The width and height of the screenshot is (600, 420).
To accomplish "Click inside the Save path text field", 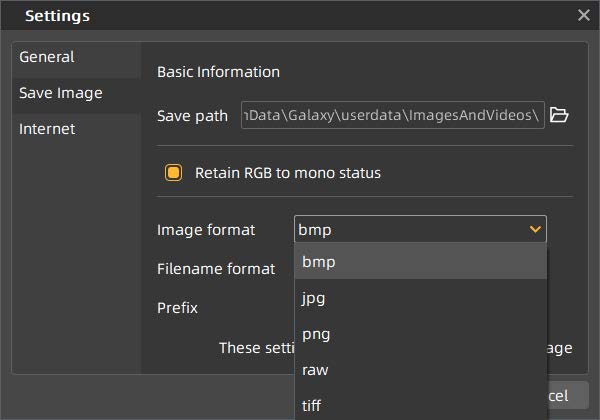I will 392,115.
